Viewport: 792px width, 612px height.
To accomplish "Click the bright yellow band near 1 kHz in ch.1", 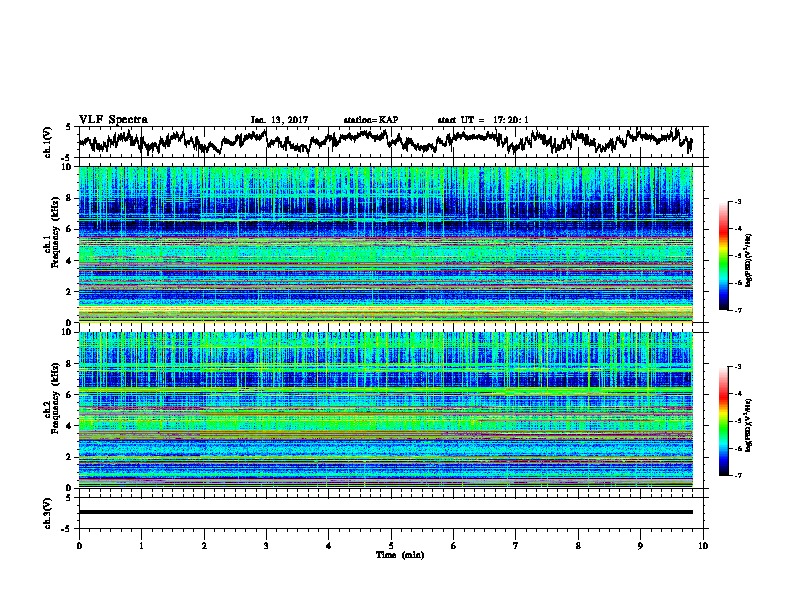I will pos(385,310).
